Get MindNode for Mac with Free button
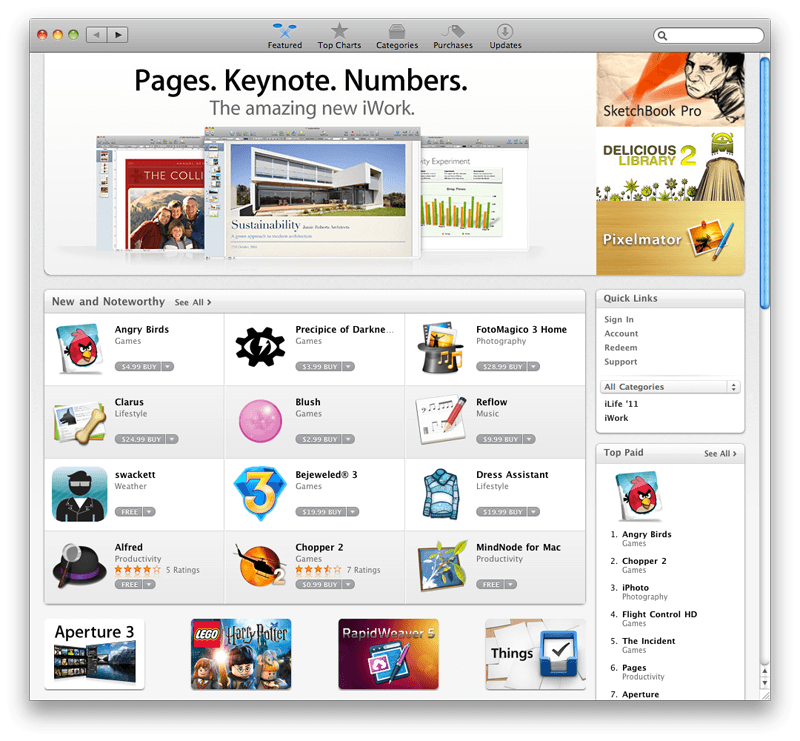 (x=490, y=584)
